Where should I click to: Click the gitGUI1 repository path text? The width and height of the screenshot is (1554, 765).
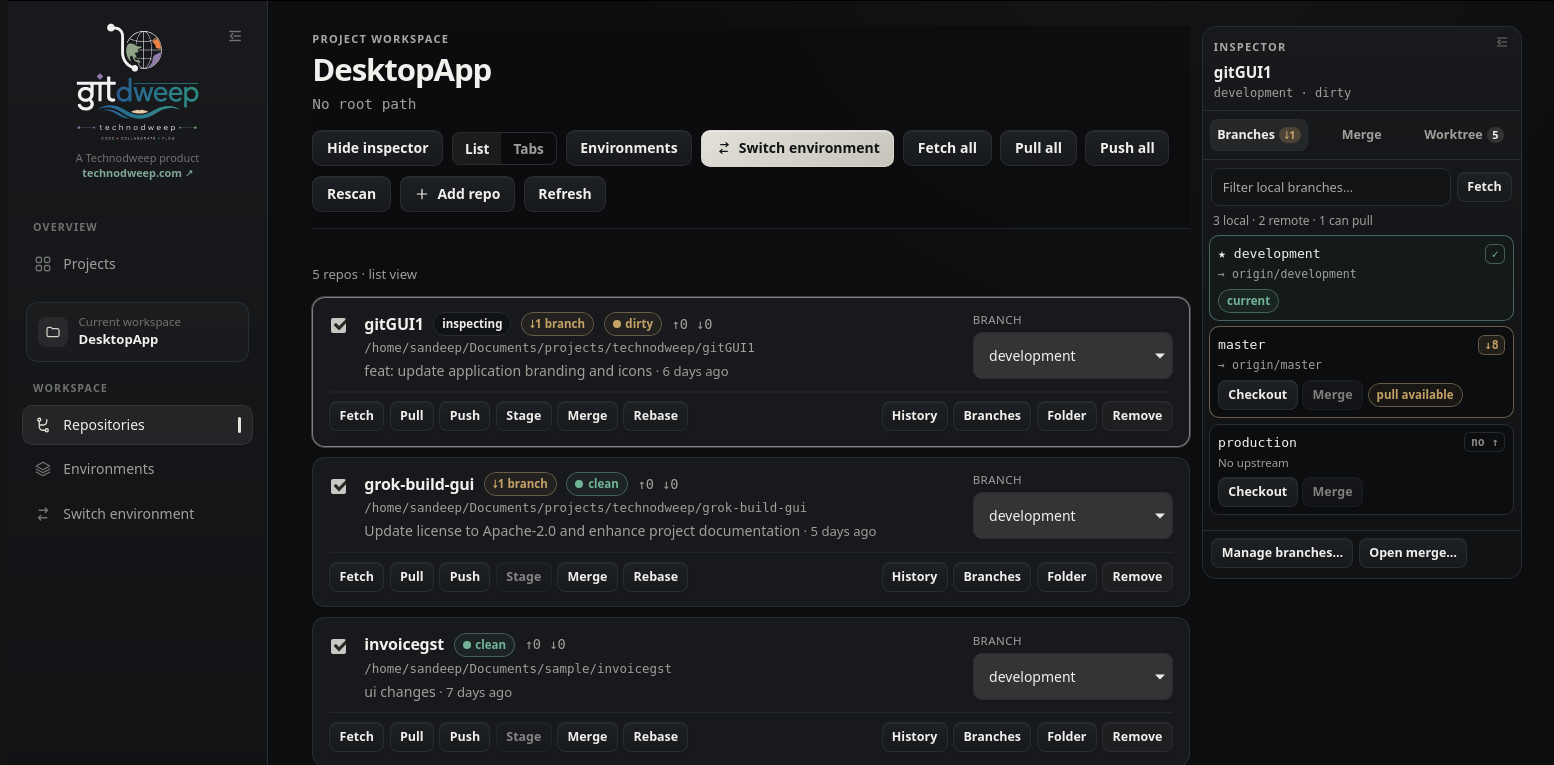pos(559,348)
